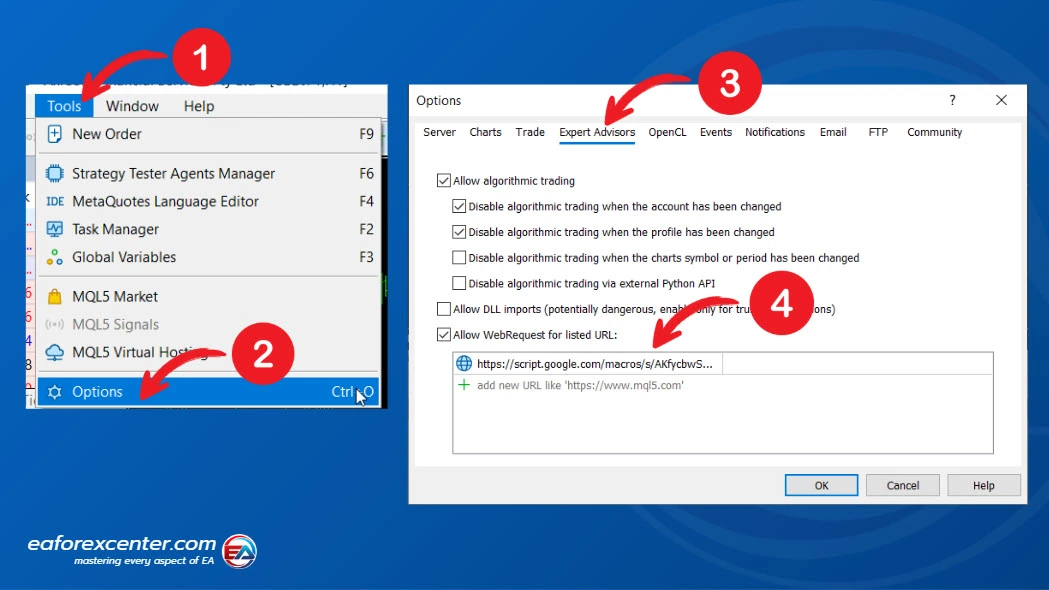This screenshot has height=590, width=1049.
Task: Open the Email tab
Action: point(833,132)
